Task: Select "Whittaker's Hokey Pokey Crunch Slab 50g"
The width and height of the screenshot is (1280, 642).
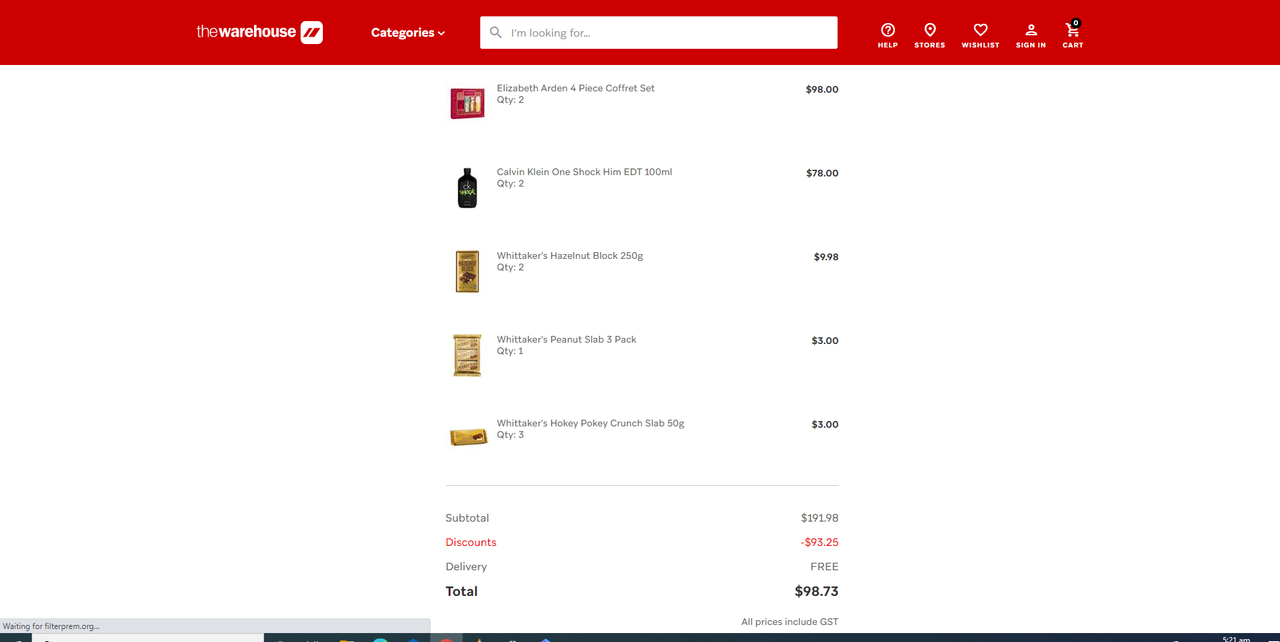Action: [591, 424]
